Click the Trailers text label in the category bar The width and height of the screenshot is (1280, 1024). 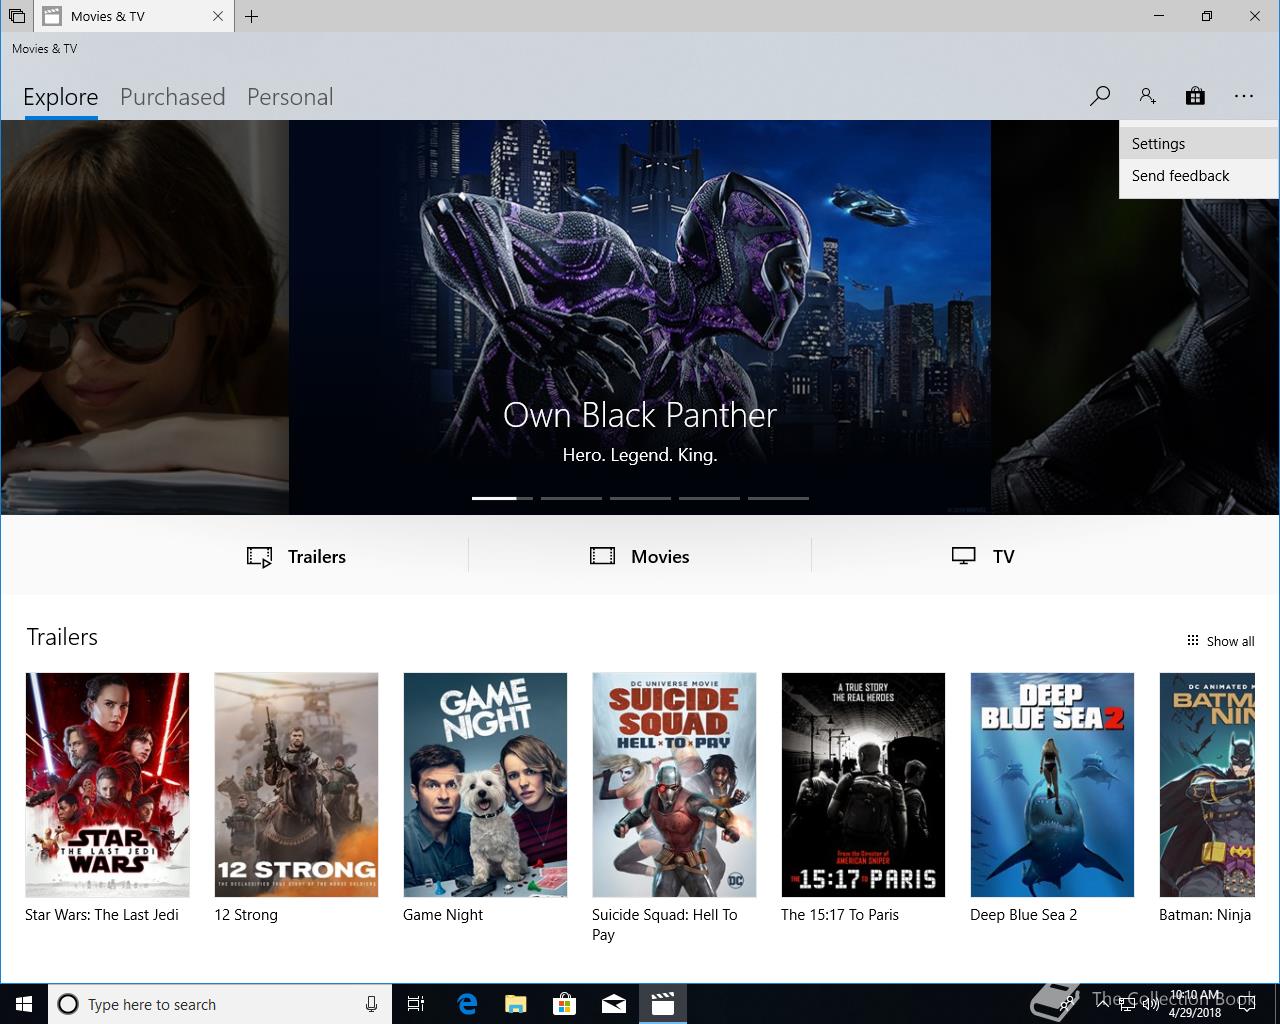coord(317,557)
